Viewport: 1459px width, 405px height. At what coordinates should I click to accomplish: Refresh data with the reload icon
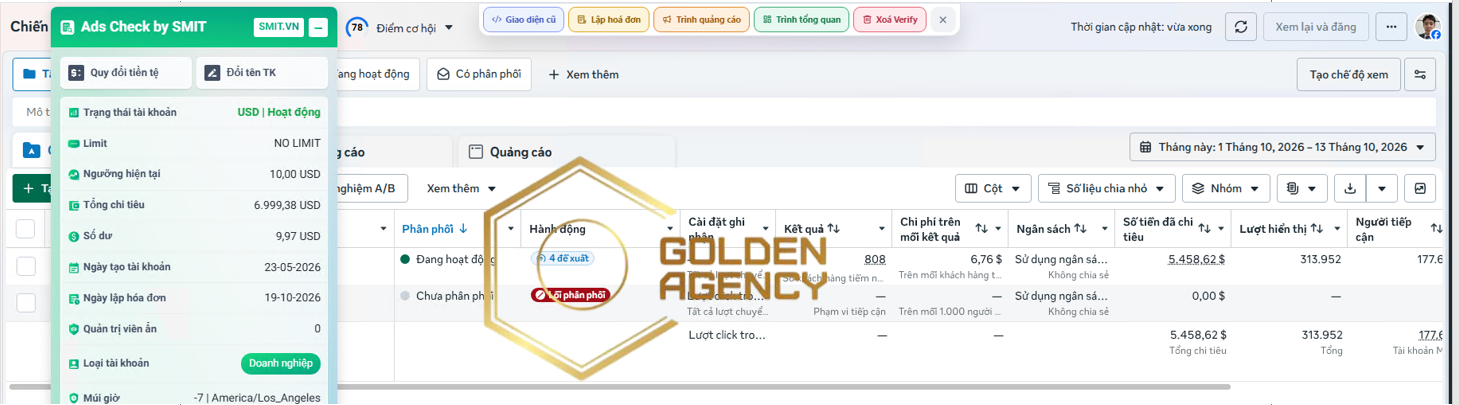1240,27
